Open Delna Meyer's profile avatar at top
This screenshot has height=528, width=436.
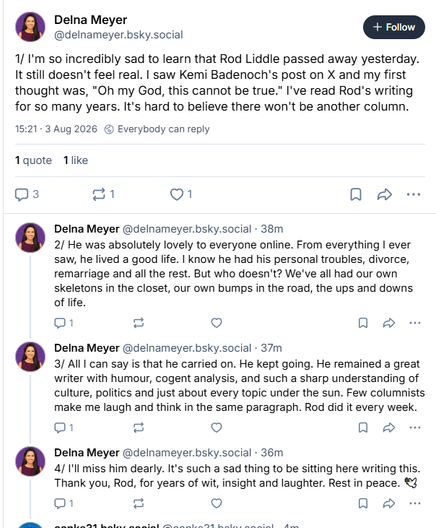pos(30,27)
